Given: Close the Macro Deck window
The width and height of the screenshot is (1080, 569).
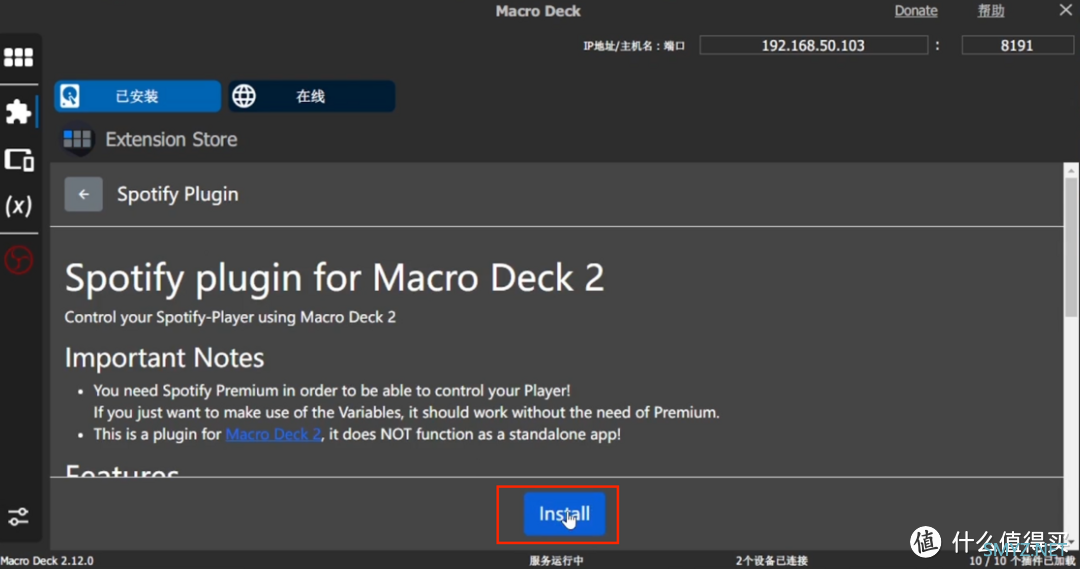Looking at the screenshot, I should pos(1066,10).
